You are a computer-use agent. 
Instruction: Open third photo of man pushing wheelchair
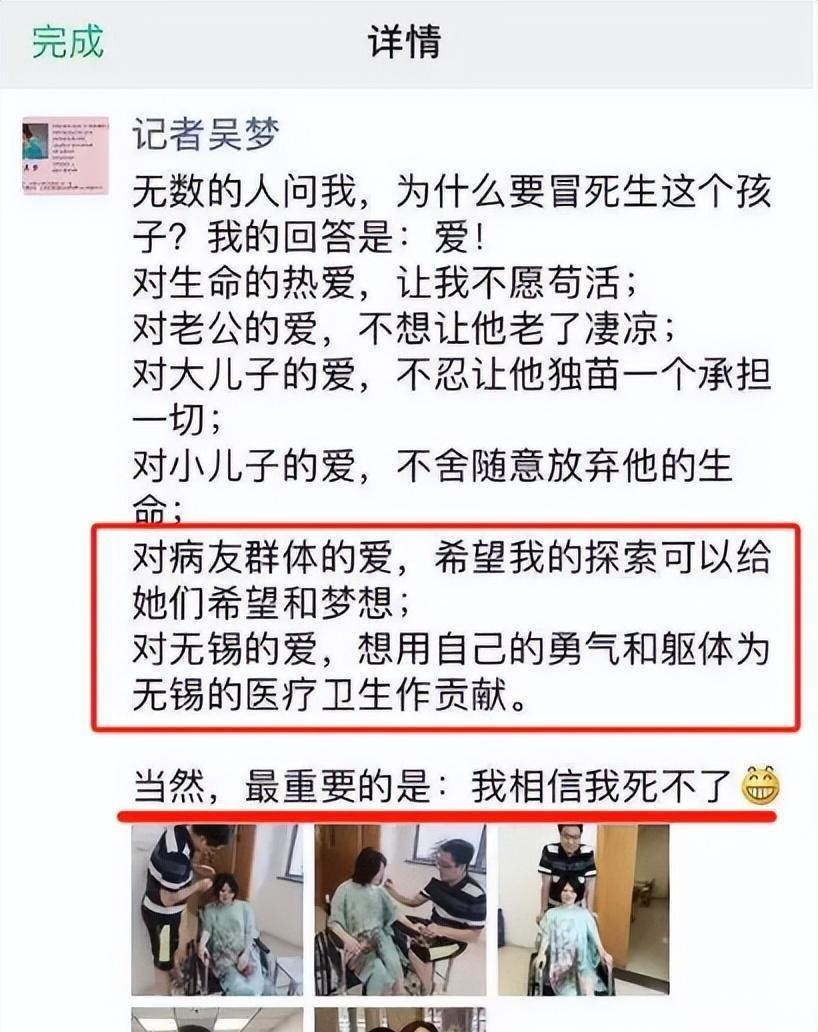tap(583, 910)
